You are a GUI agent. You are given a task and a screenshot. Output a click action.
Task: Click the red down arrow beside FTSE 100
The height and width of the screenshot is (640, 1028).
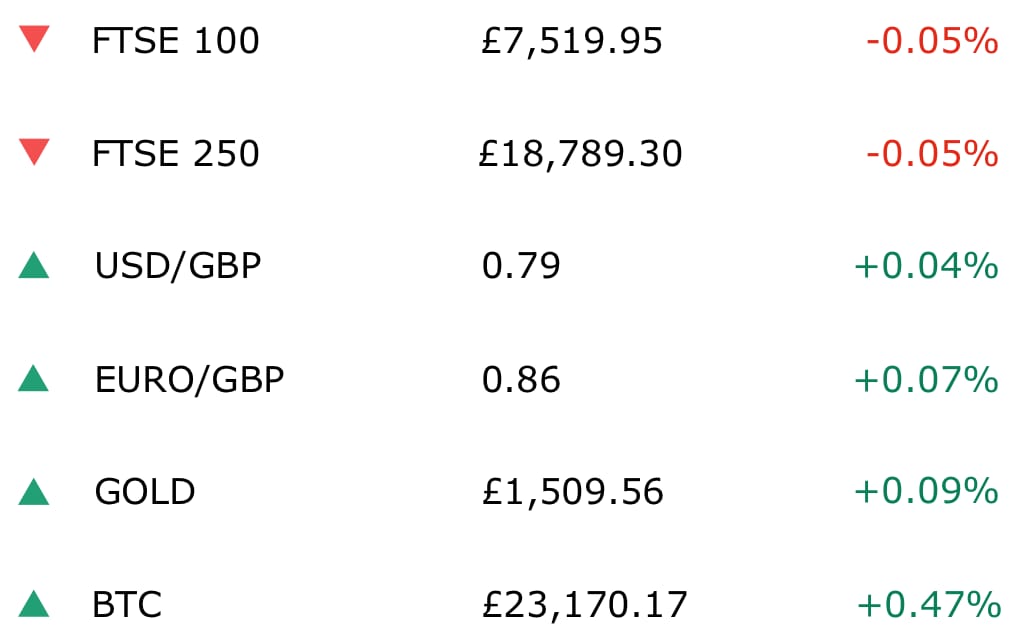pos(34,39)
